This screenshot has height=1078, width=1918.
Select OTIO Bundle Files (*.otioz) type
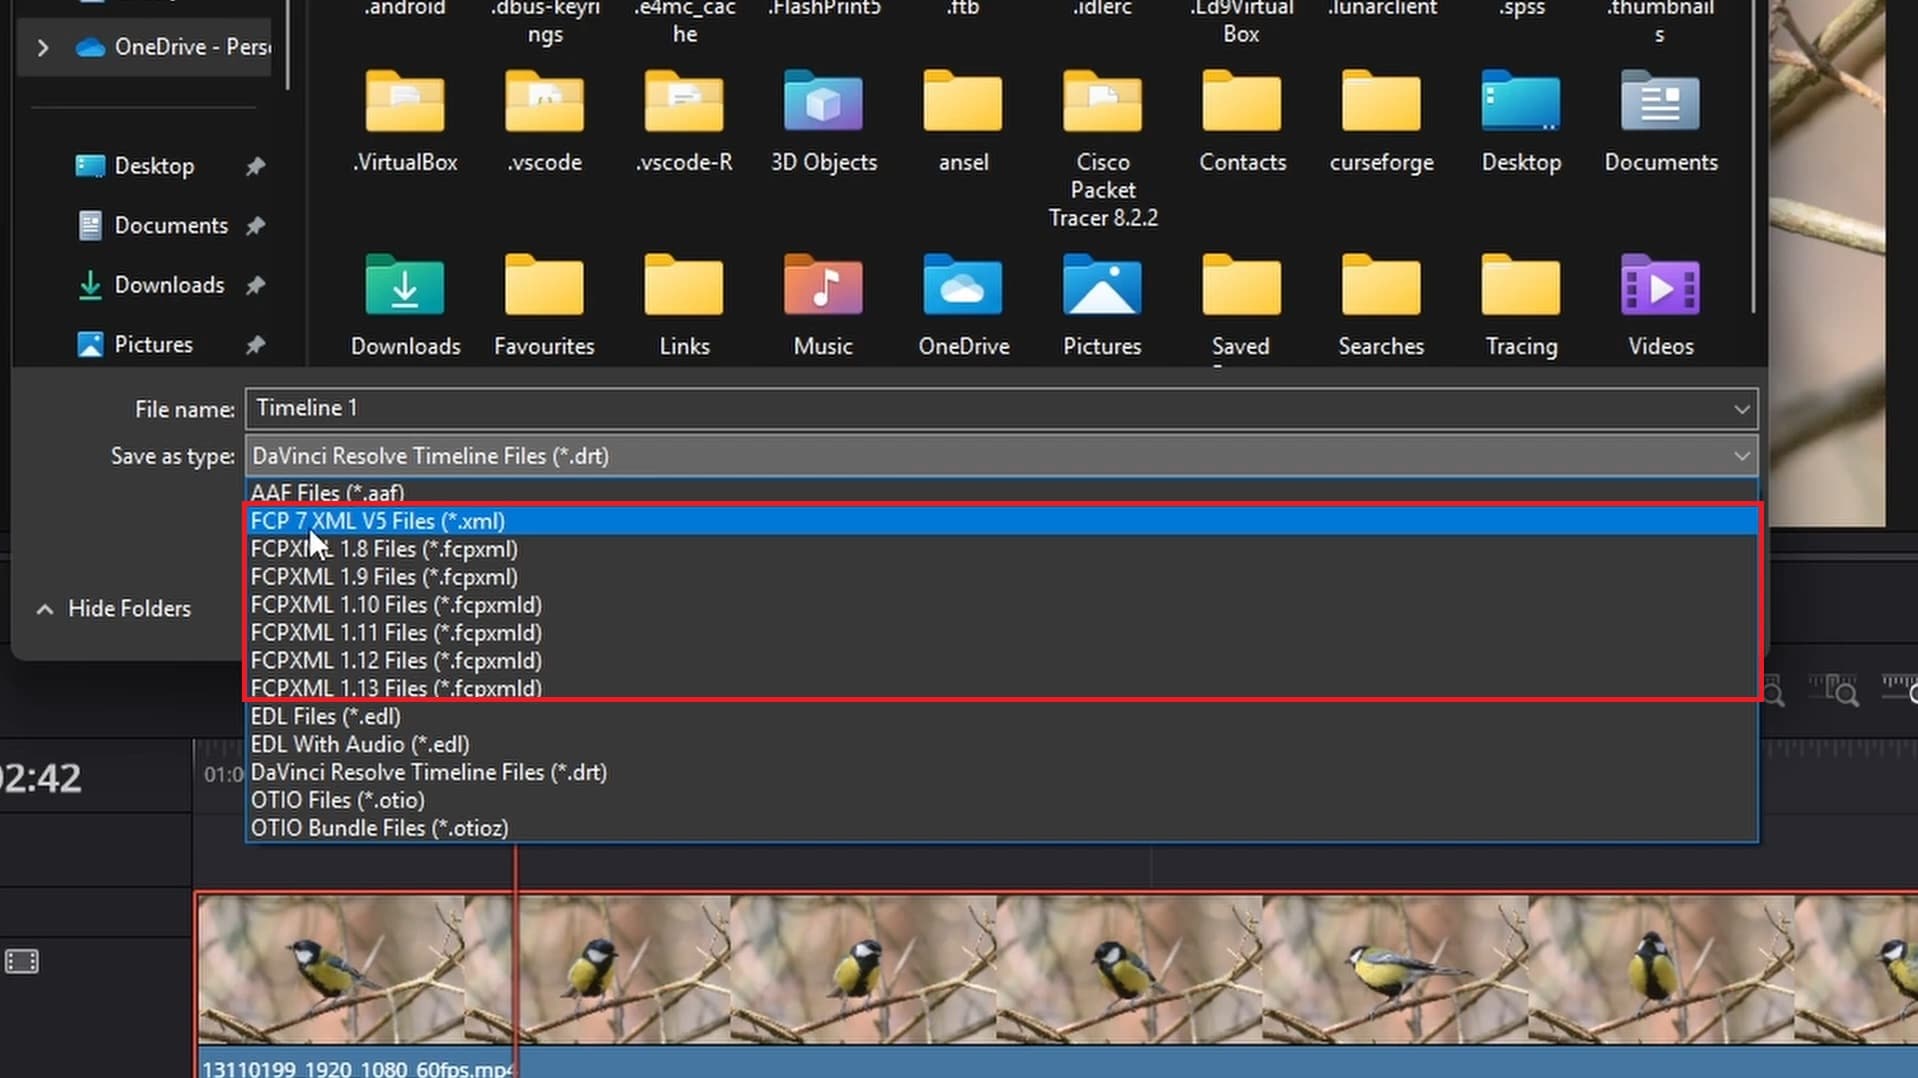pos(1002,829)
